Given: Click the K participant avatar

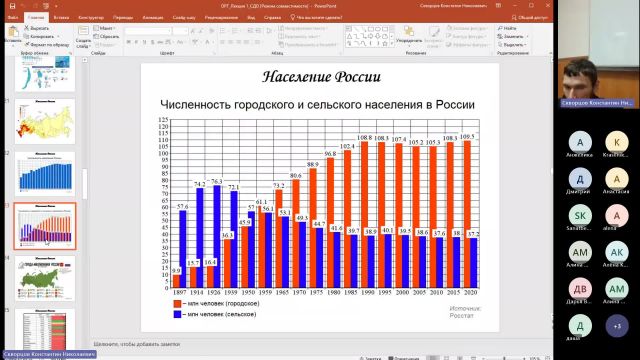Looking at the screenshot, I should (617, 142).
